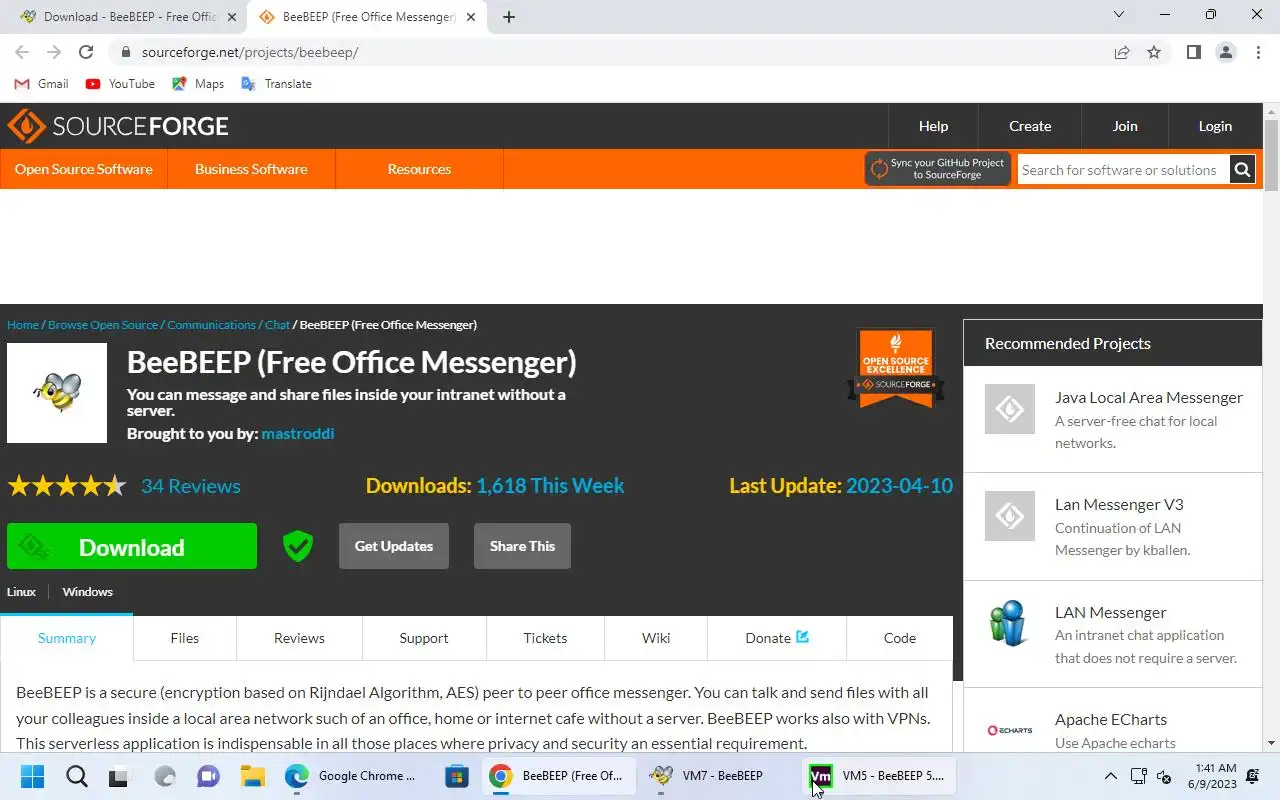Switch to the Code tab
This screenshot has width=1280, height=800.
[x=900, y=638]
